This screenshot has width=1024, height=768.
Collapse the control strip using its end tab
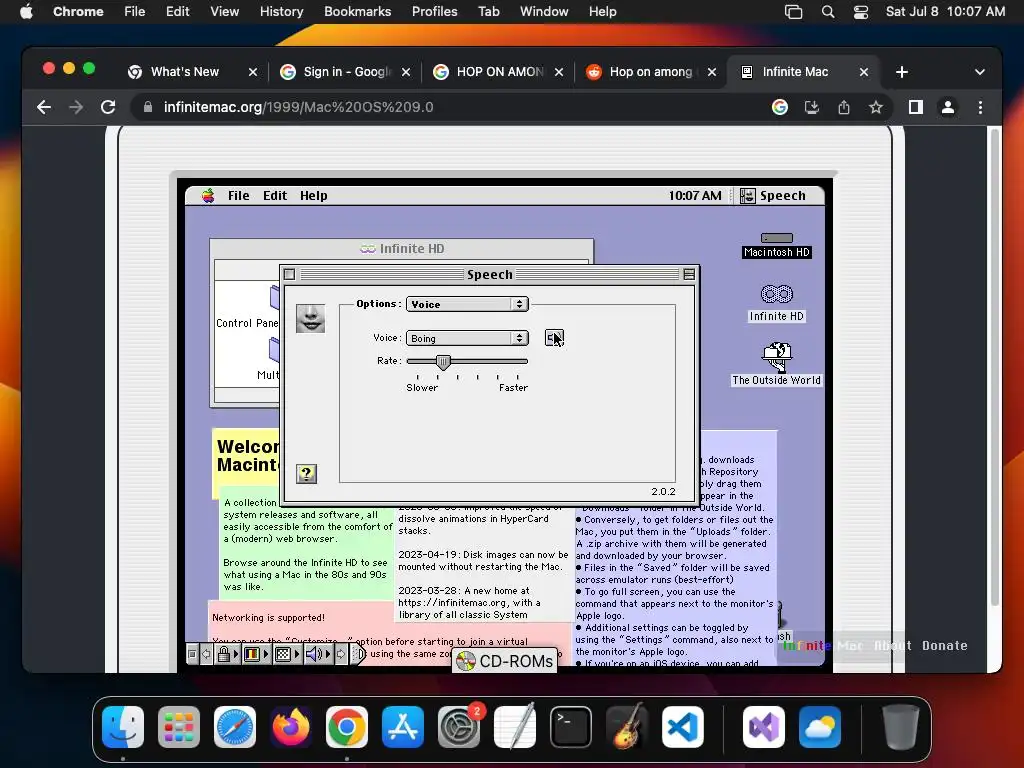tap(359, 654)
